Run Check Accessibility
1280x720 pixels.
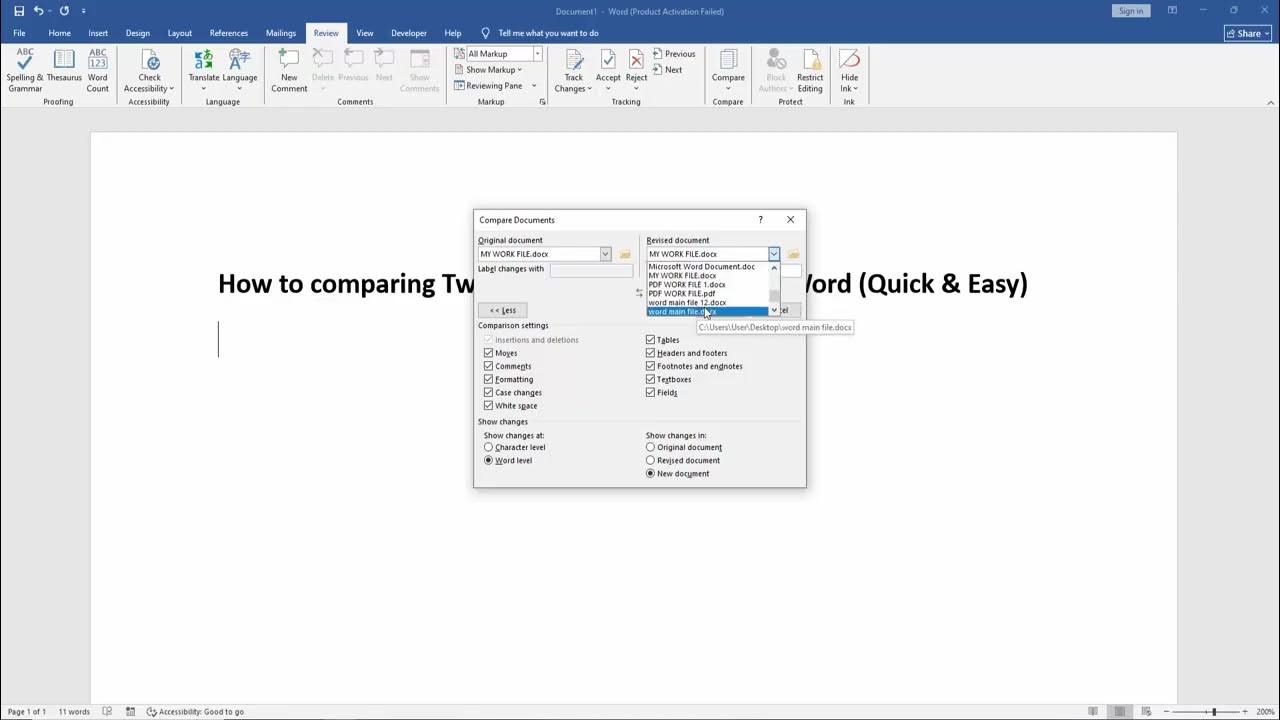[148, 70]
